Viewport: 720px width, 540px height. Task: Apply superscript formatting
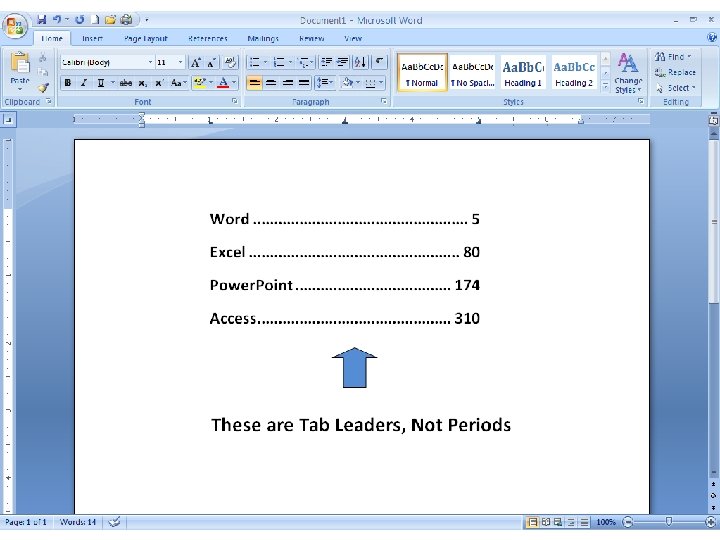159,83
